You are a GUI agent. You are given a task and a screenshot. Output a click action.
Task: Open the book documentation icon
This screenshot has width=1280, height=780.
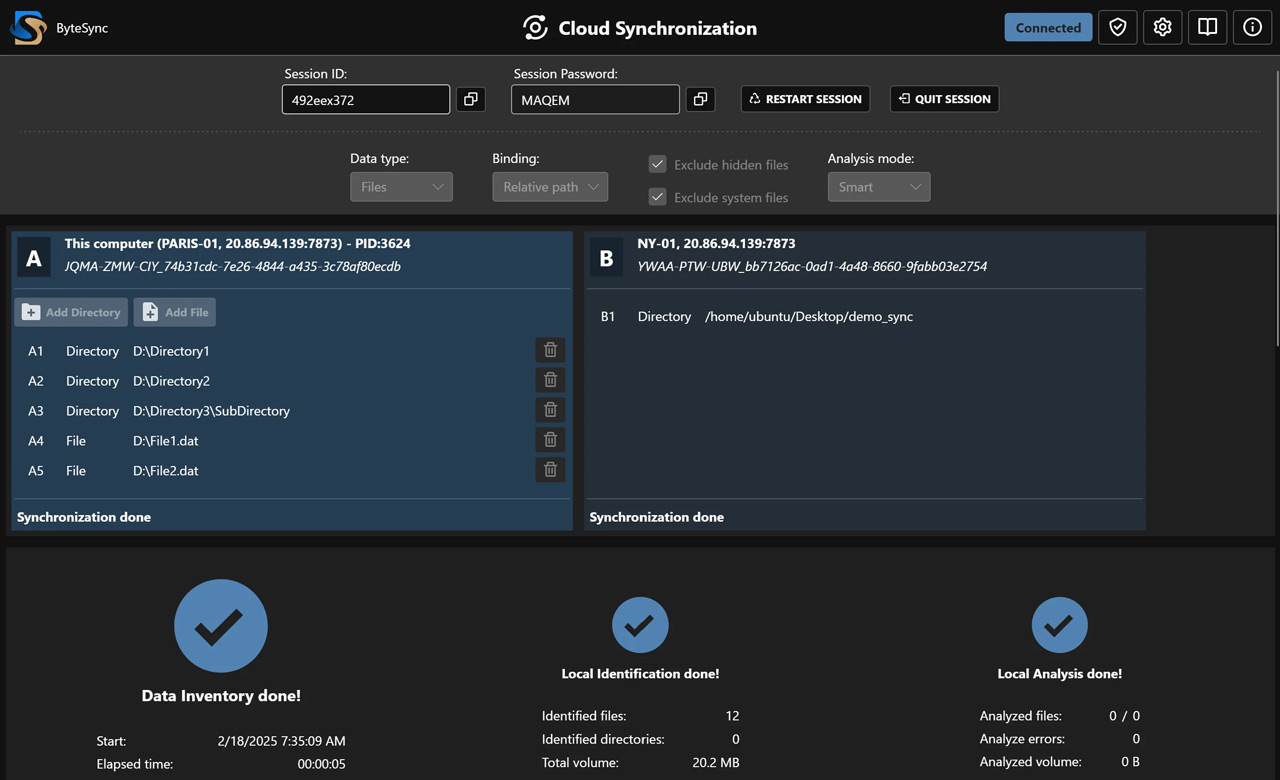click(1208, 28)
